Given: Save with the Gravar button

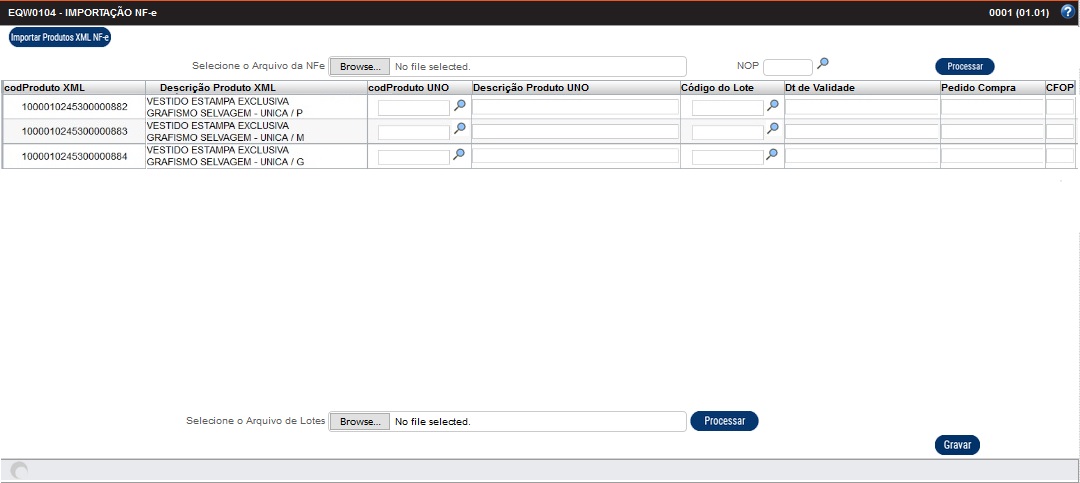Looking at the screenshot, I should pyautogui.click(x=957, y=445).
